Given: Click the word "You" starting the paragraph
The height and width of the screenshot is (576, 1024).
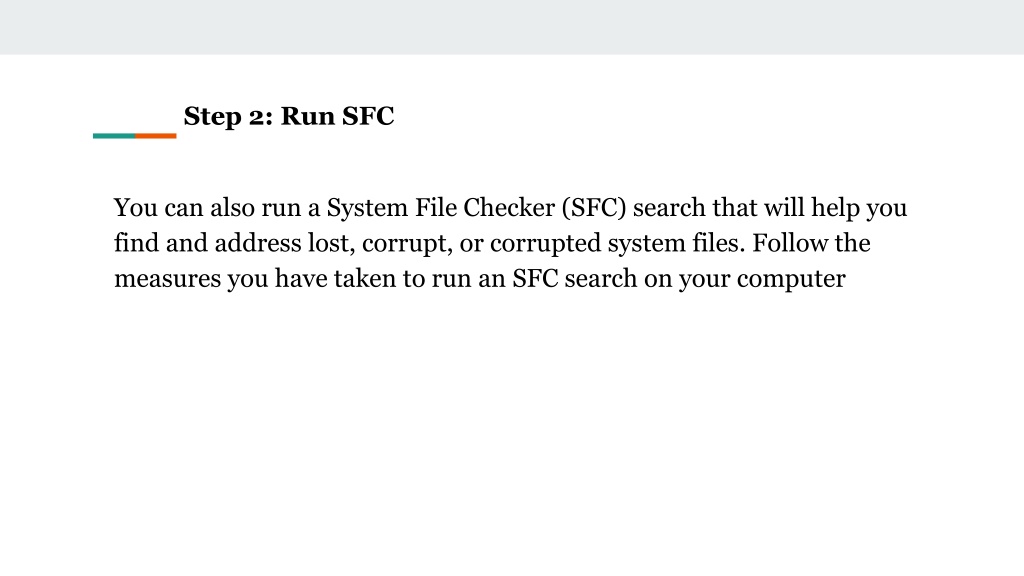Looking at the screenshot, I should (136, 208).
